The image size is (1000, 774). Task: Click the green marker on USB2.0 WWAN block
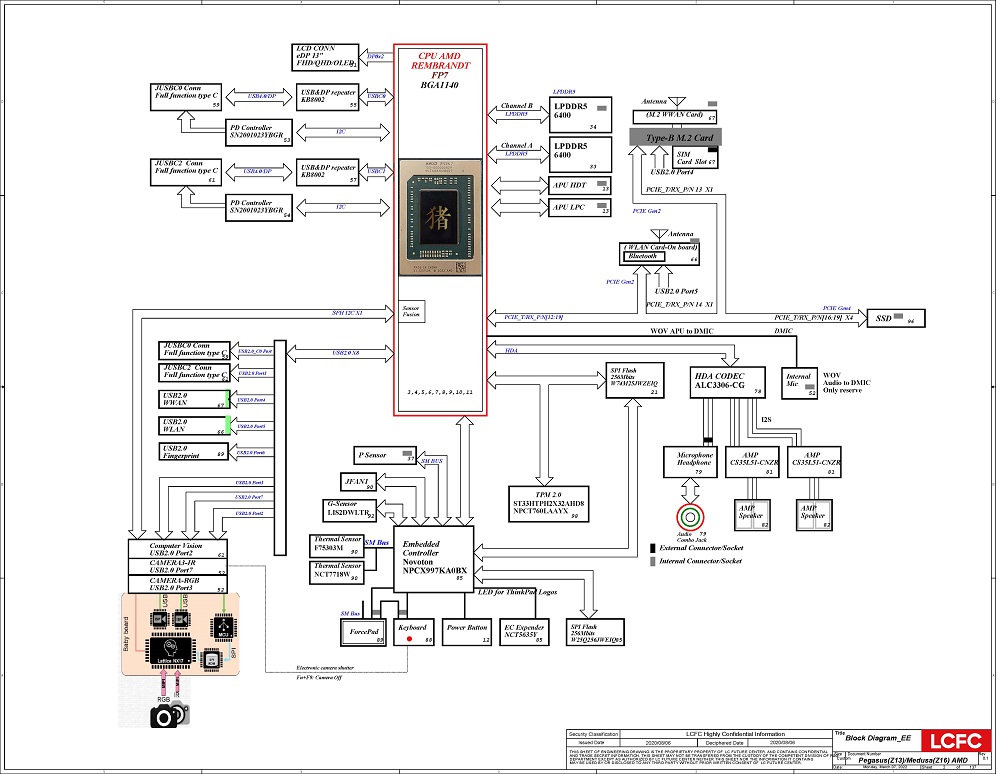228,399
